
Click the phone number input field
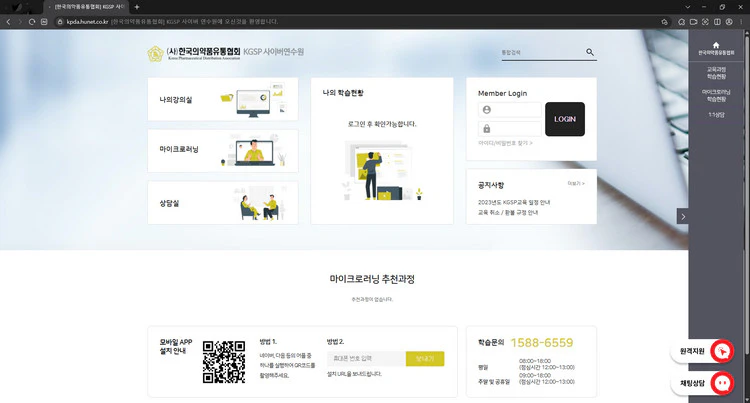366,358
